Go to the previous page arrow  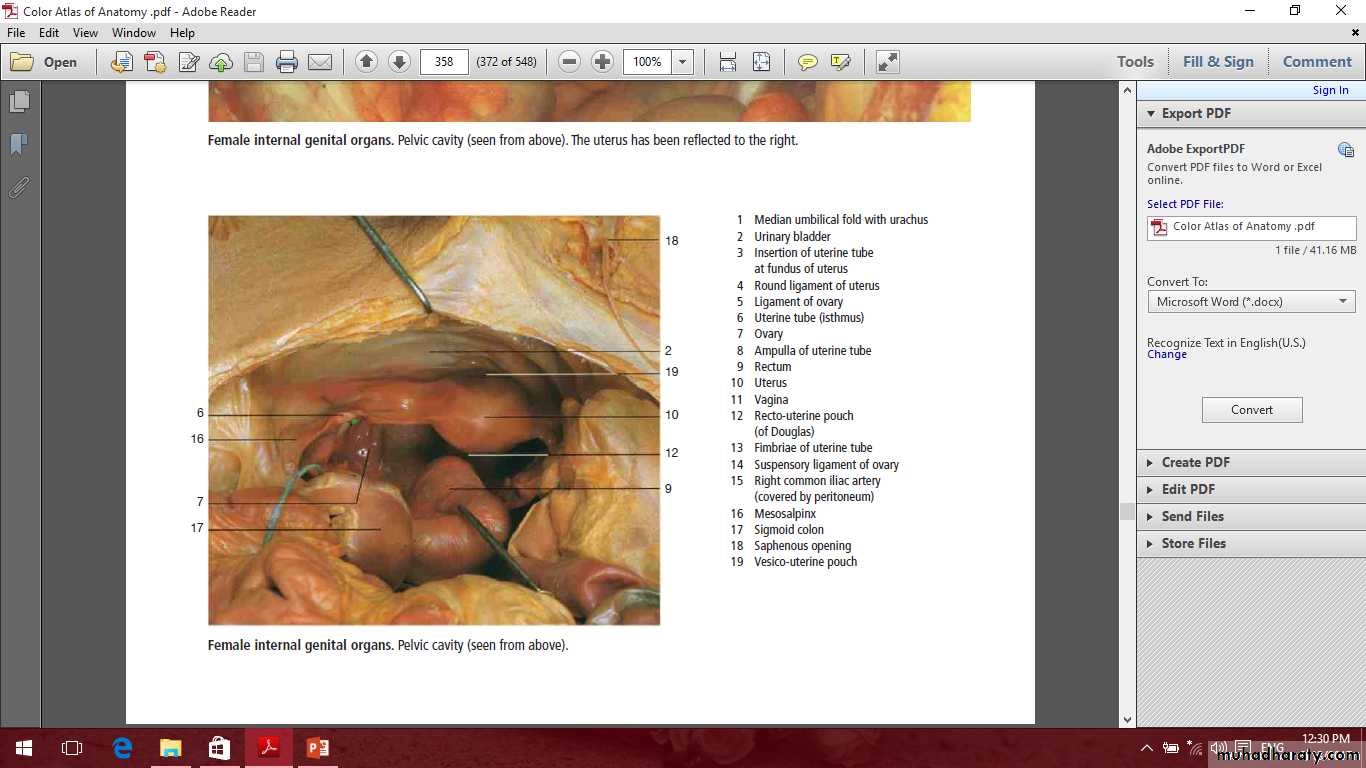click(x=366, y=62)
